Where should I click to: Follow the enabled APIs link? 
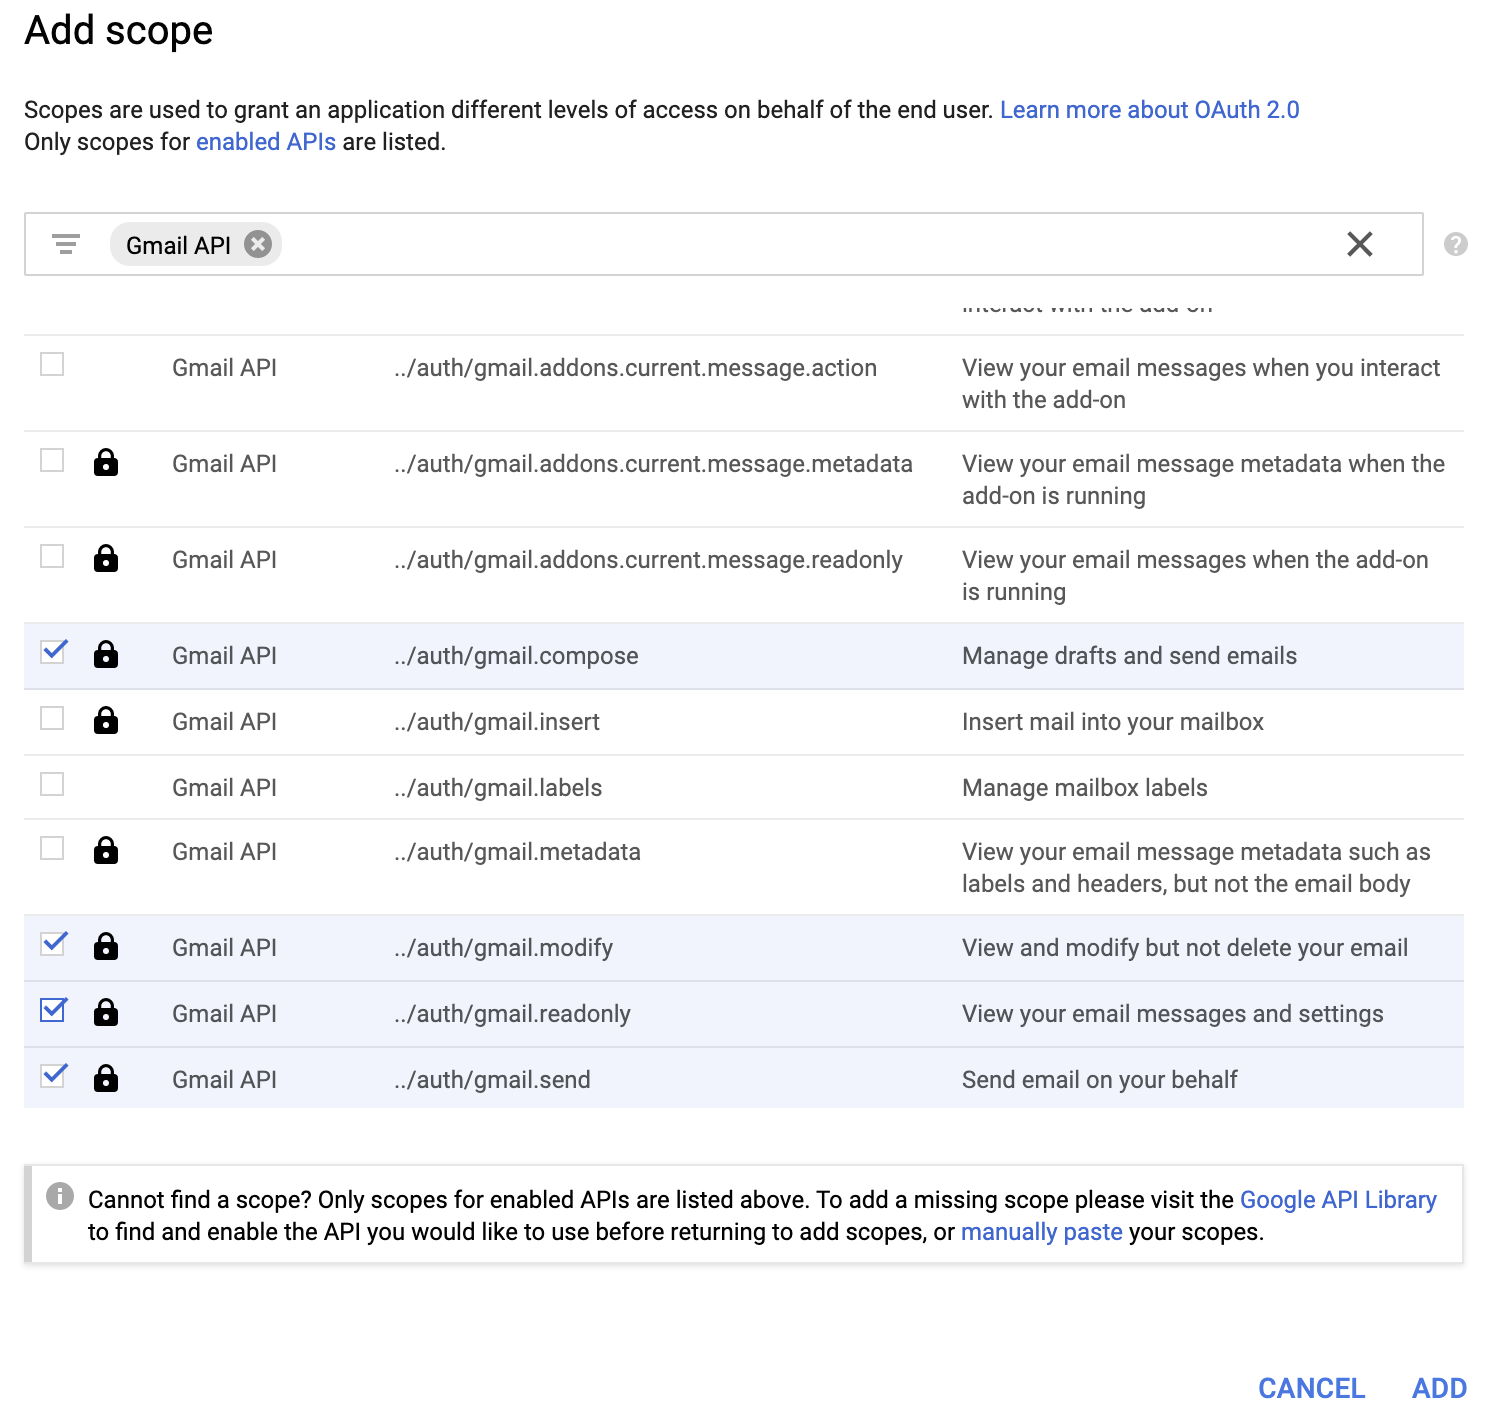[266, 142]
